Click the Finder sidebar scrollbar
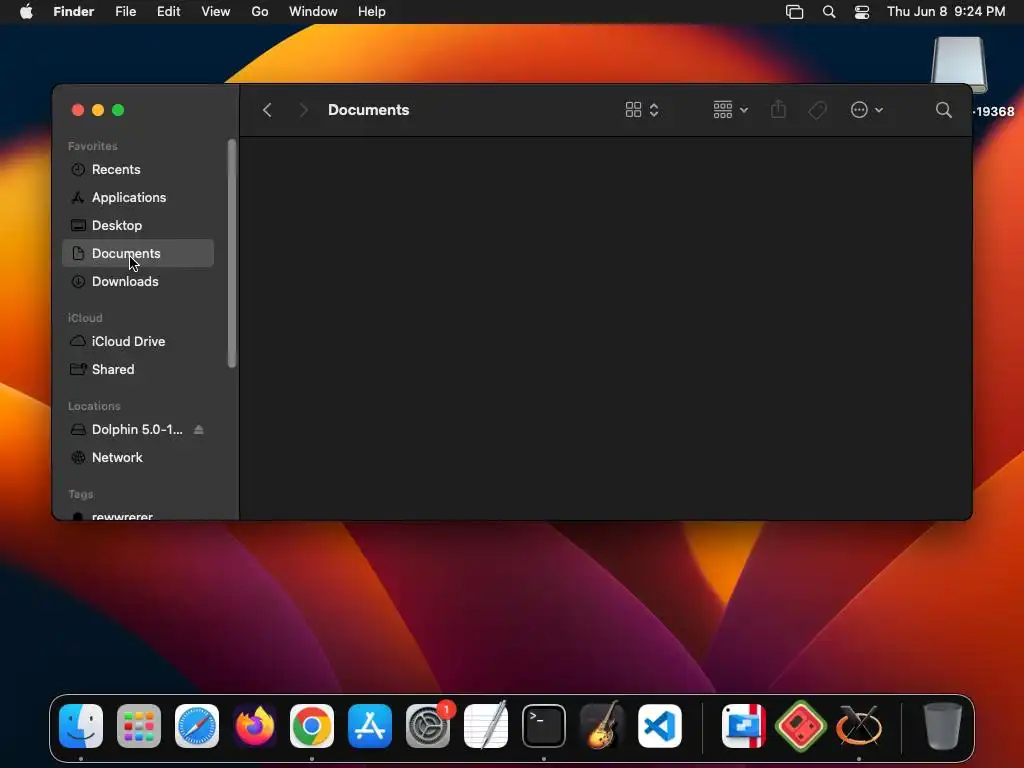 [231, 253]
